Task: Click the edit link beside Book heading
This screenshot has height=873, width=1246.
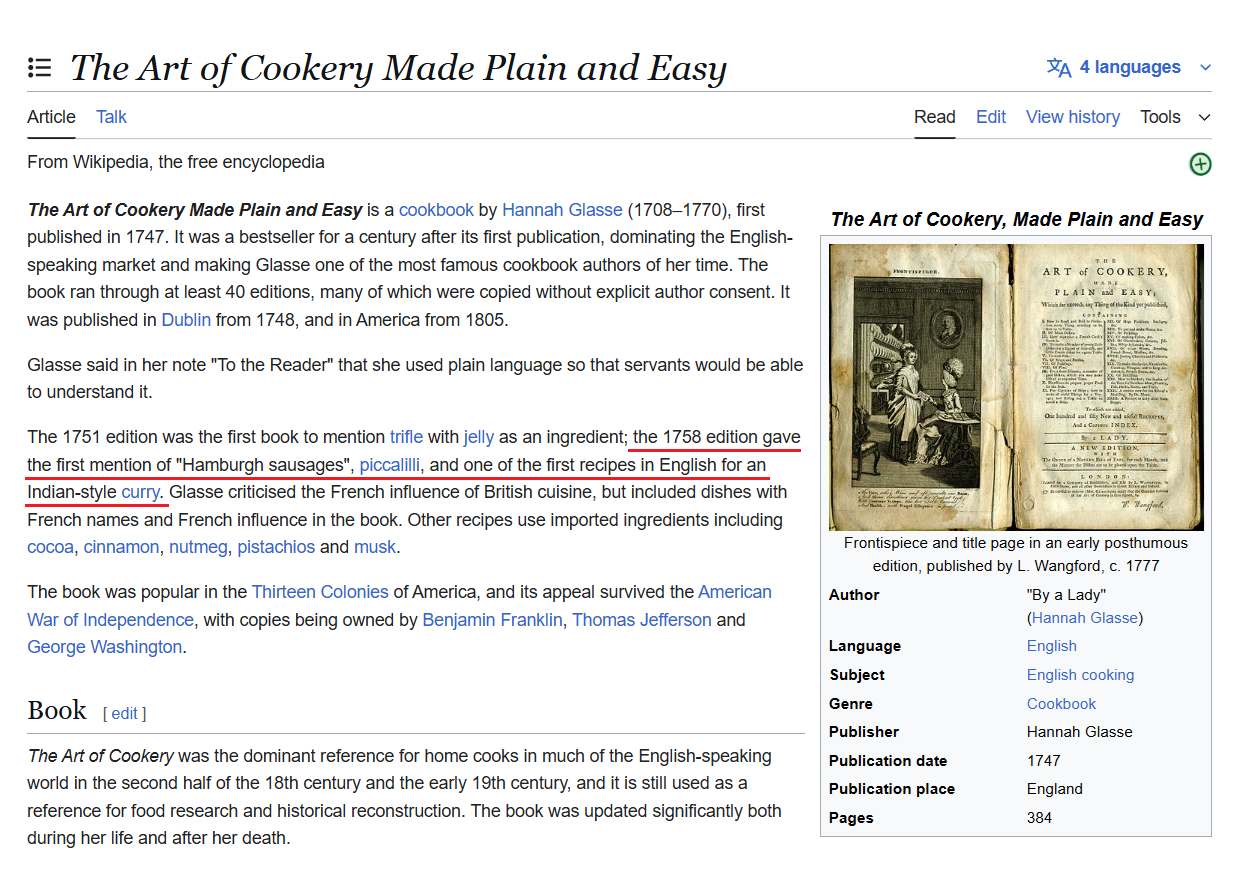Action: click(124, 713)
